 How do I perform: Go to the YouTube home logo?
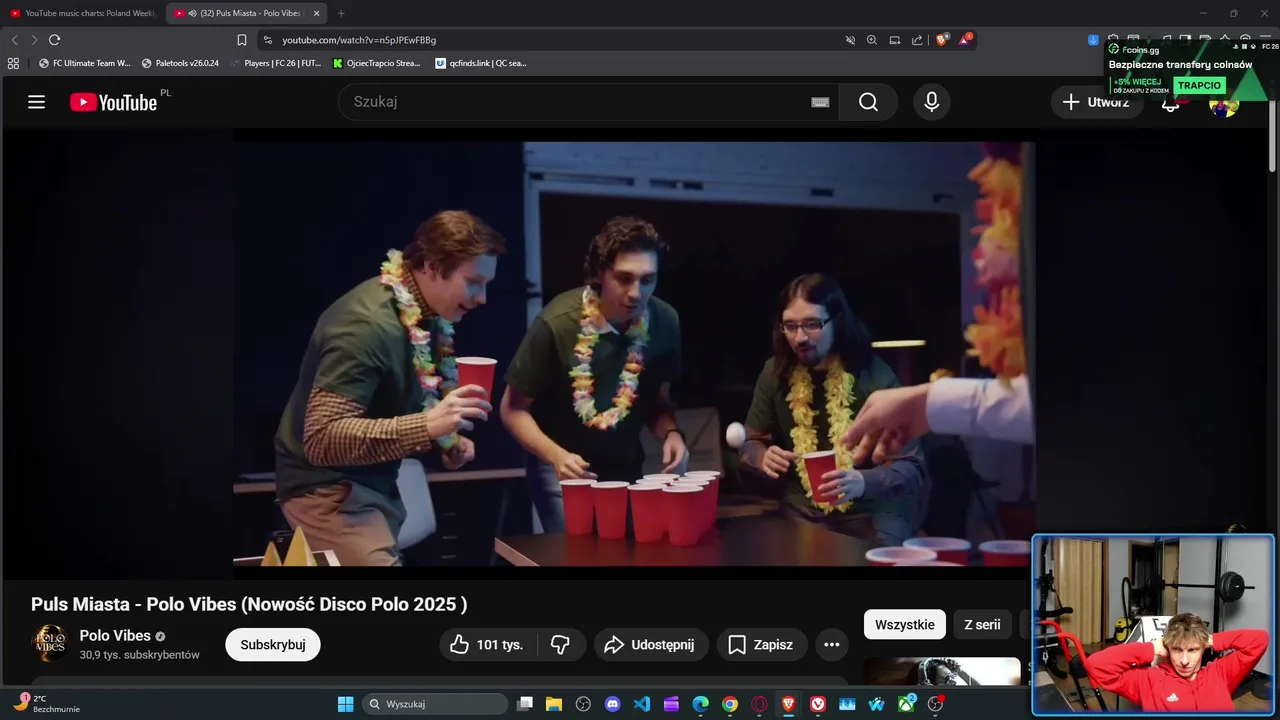coord(114,102)
